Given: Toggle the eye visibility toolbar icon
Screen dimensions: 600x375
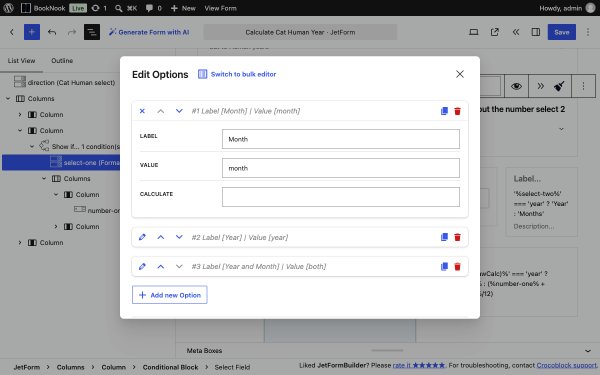Looking at the screenshot, I should [x=516, y=86].
